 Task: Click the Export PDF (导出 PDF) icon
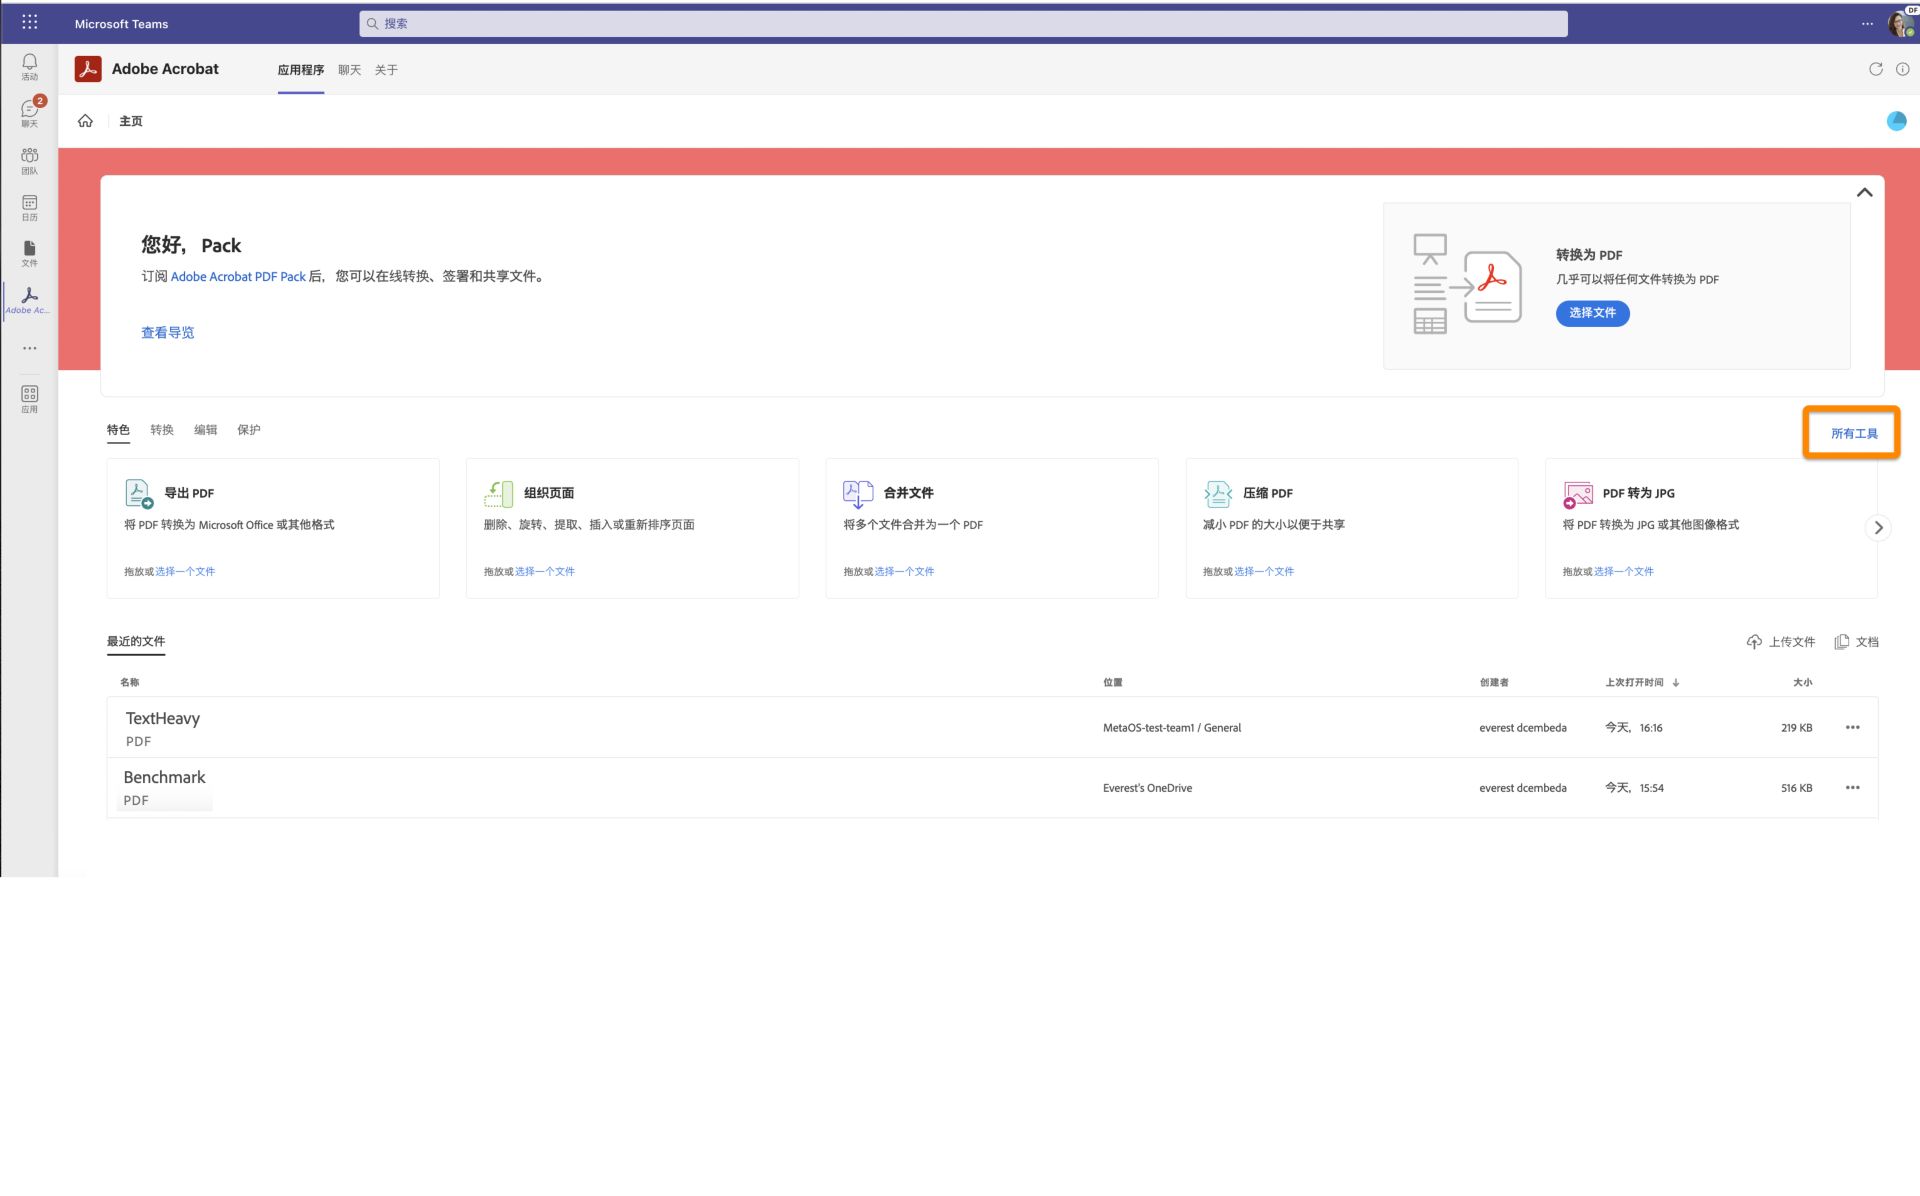tap(139, 493)
